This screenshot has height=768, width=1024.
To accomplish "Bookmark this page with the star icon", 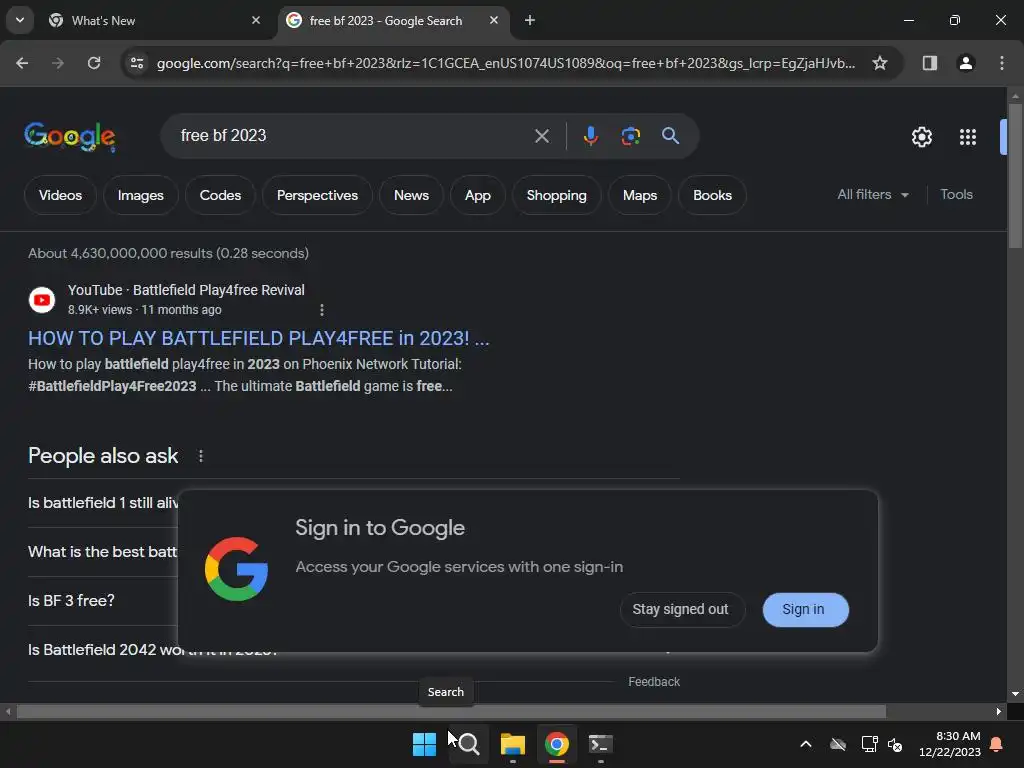I will [880, 63].
